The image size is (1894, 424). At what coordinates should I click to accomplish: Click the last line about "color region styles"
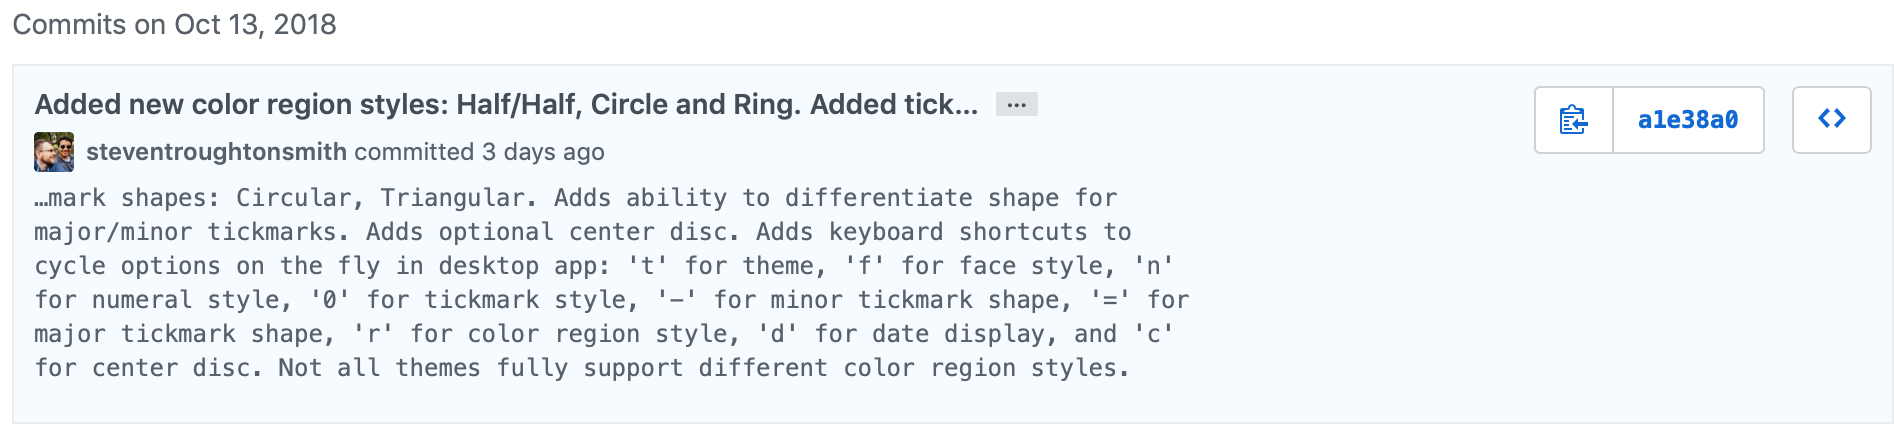[582, 368]
